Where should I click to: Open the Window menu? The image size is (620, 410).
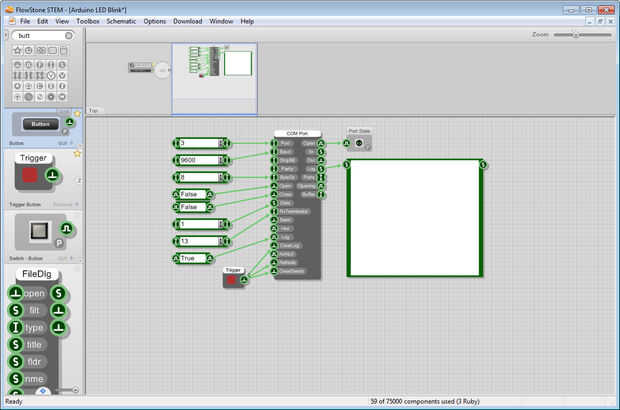(221, 21)
